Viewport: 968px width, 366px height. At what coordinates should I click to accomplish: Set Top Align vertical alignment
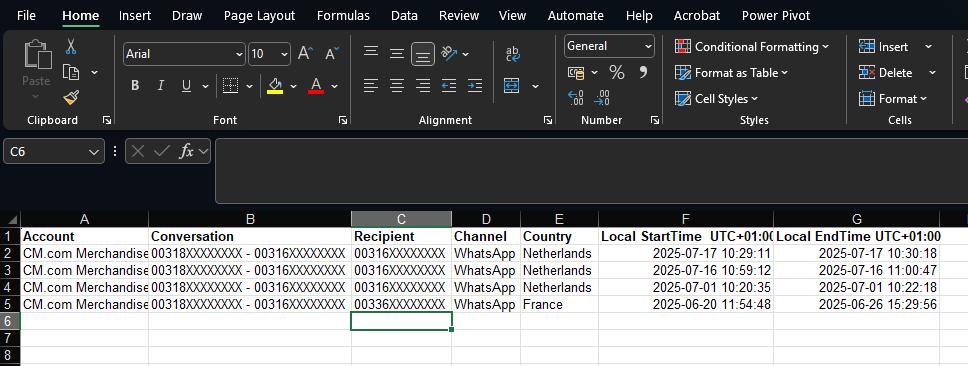click(x=371, y=53)
